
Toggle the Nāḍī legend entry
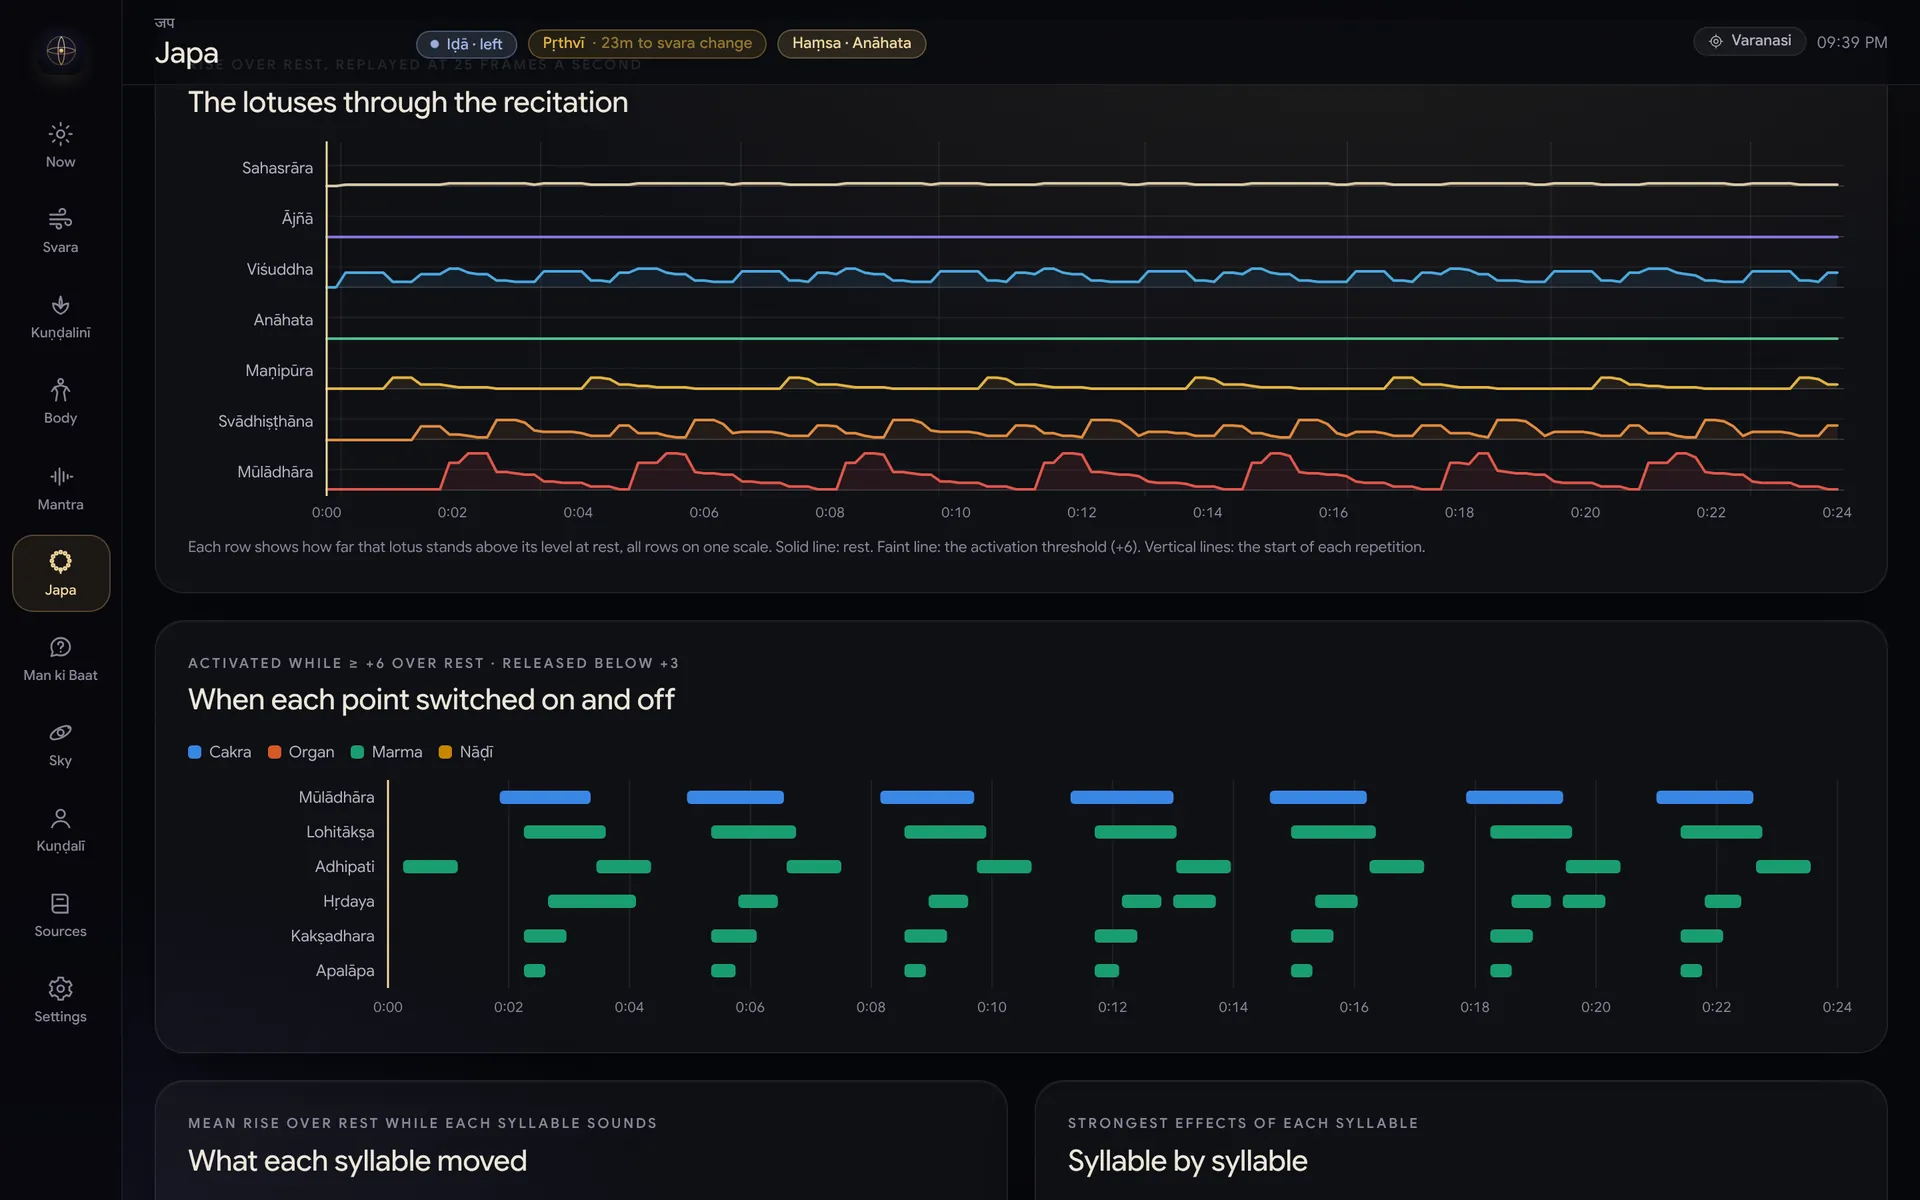coord(466,752)
